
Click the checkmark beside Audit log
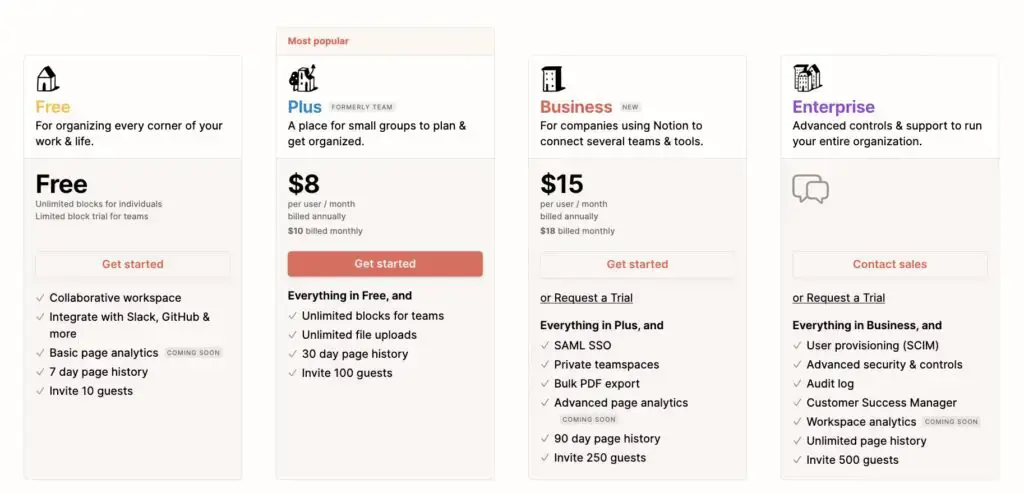[x=797, y=384]
